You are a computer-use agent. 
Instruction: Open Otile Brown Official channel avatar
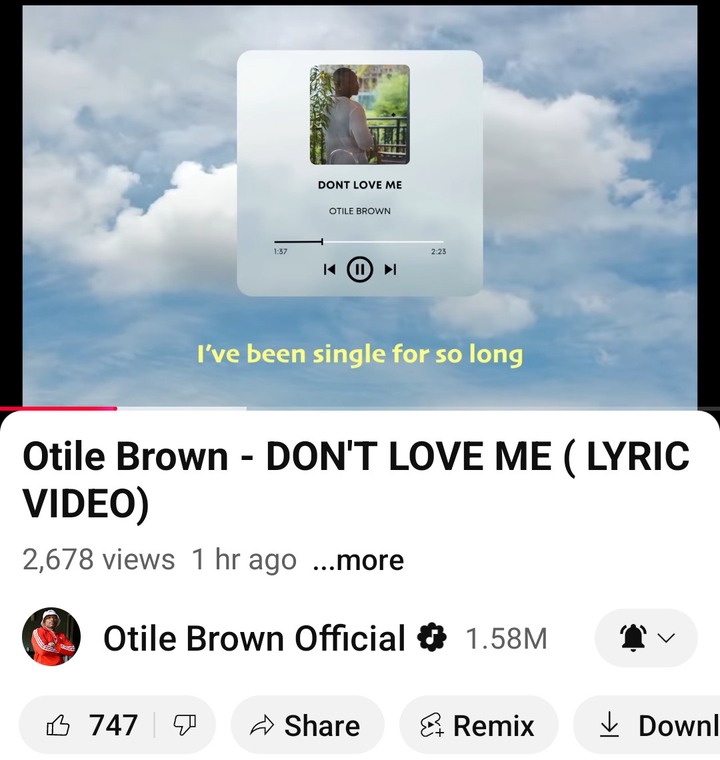pyautogui.click(x=51, y=636)
